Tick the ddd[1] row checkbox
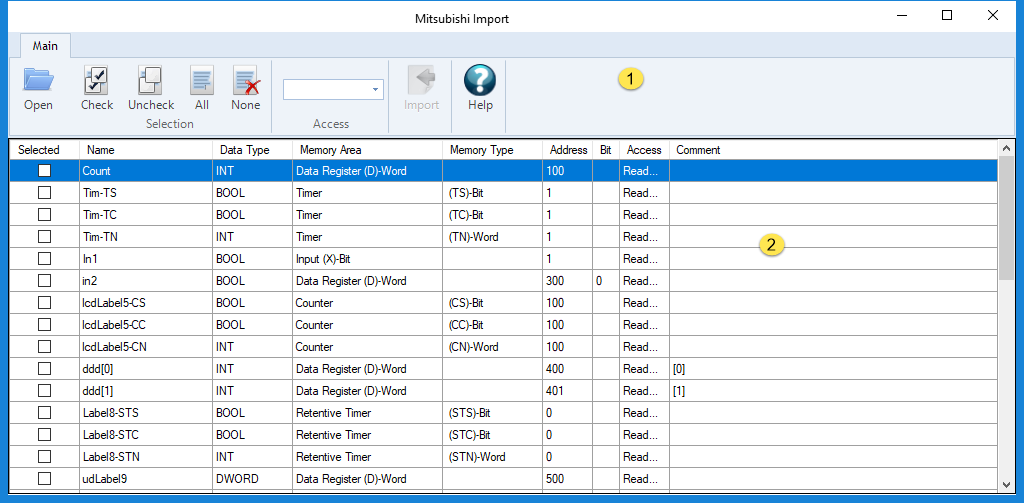Image resolution: width=1024 pixels, height=503 pixels. click(44, 391)
